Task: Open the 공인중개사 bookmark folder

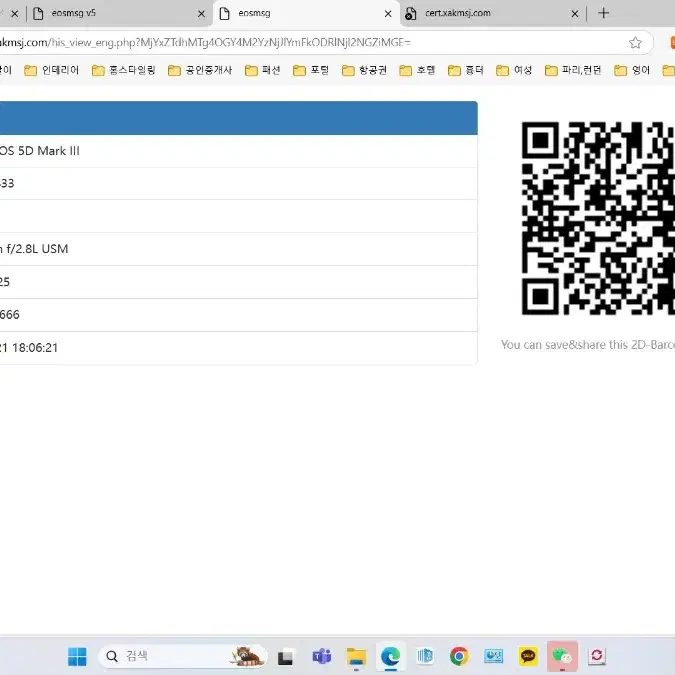Action: pos(200,70)
